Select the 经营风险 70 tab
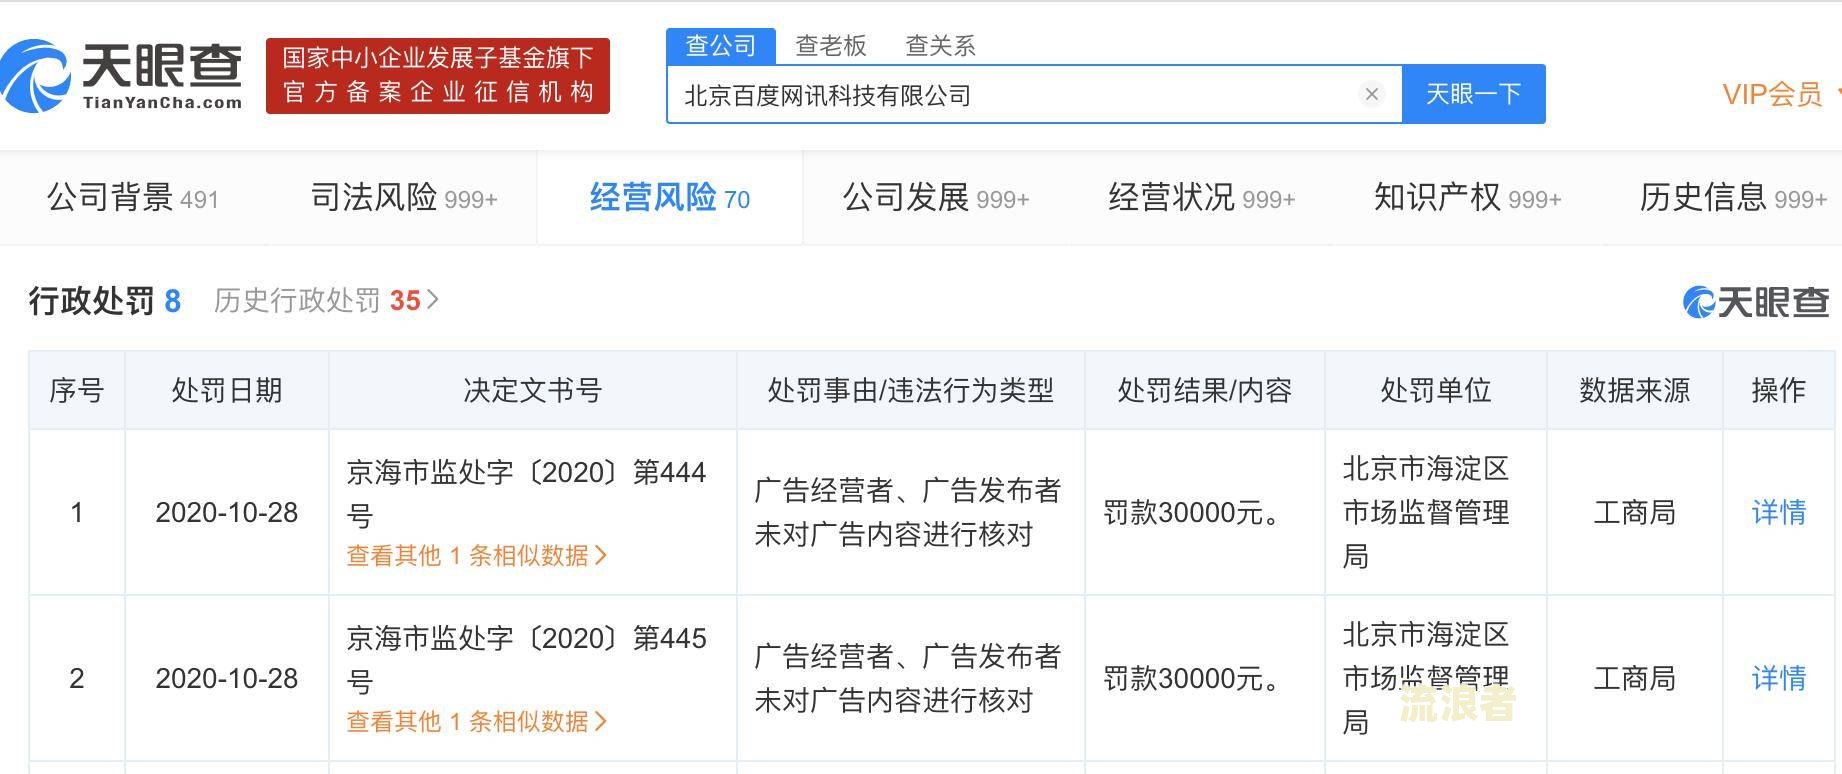This screenshot has height=774, width=1842. [670, 198]
